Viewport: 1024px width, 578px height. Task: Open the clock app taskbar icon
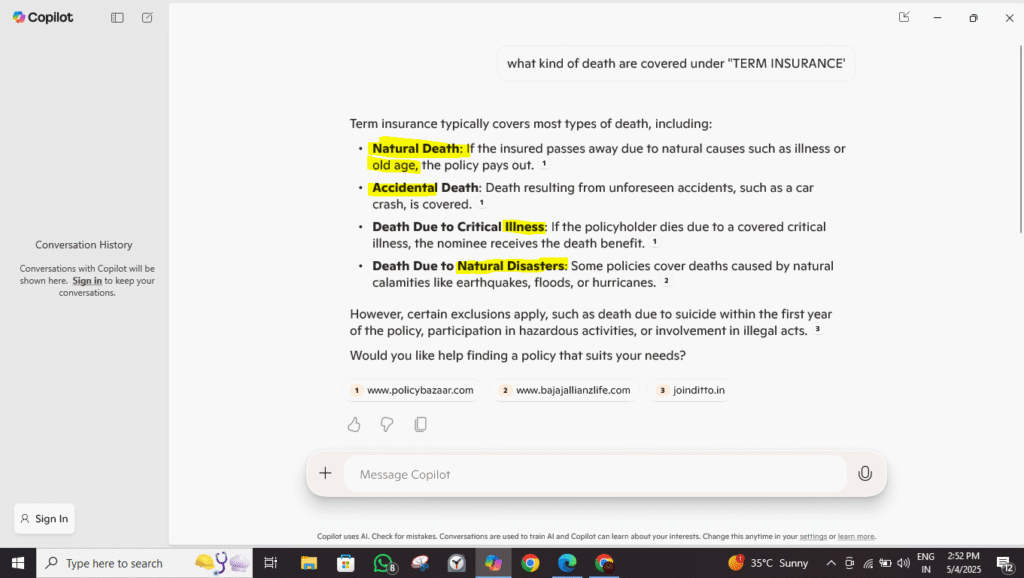click(x=456, y=563)
